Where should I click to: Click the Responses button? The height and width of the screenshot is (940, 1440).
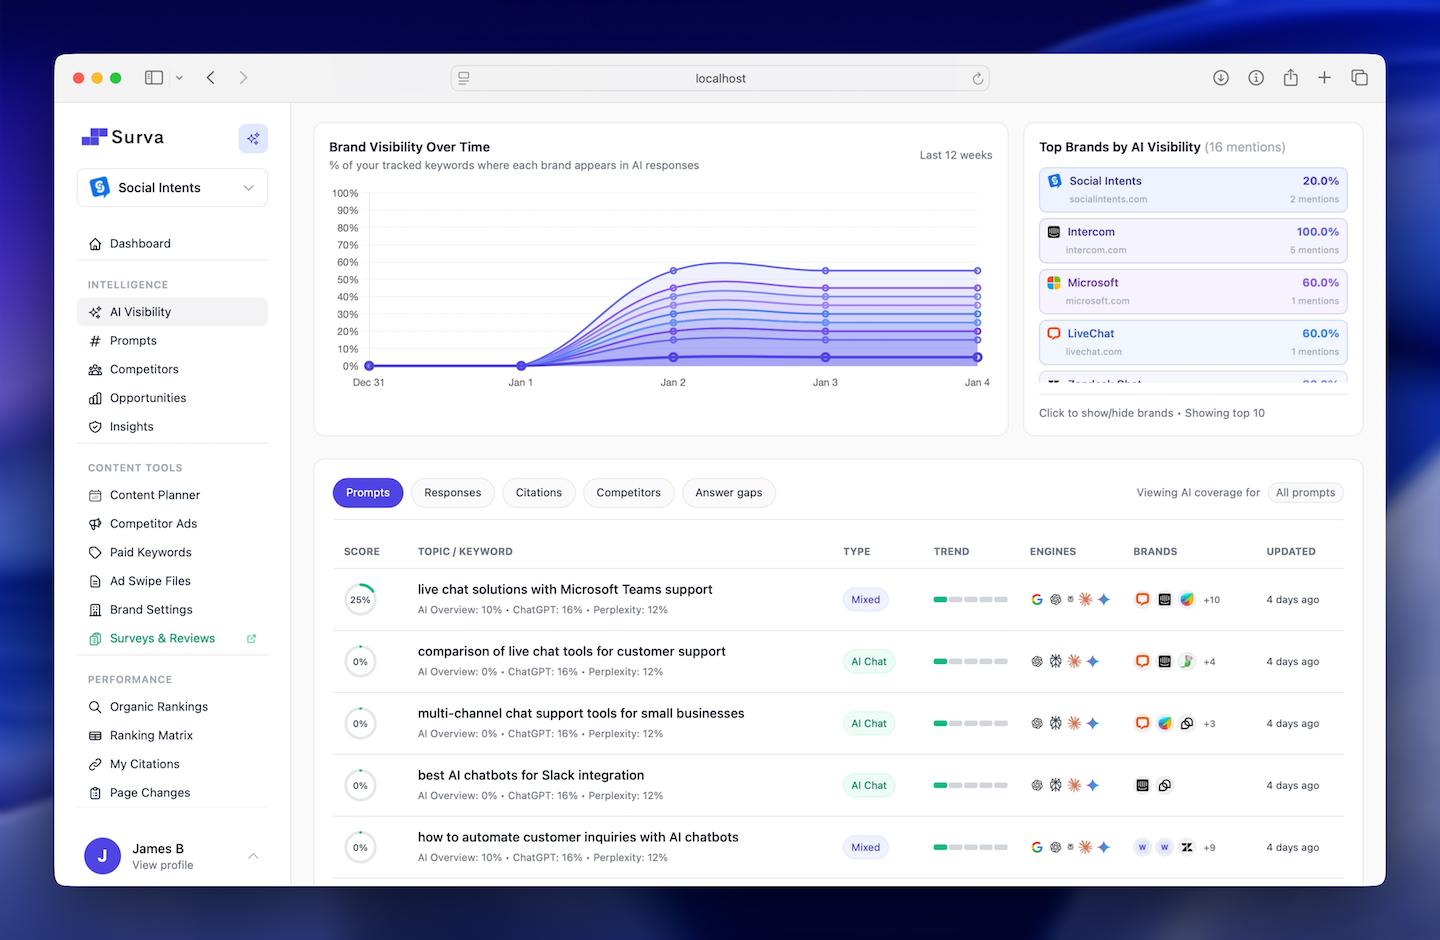pos(452,492)
